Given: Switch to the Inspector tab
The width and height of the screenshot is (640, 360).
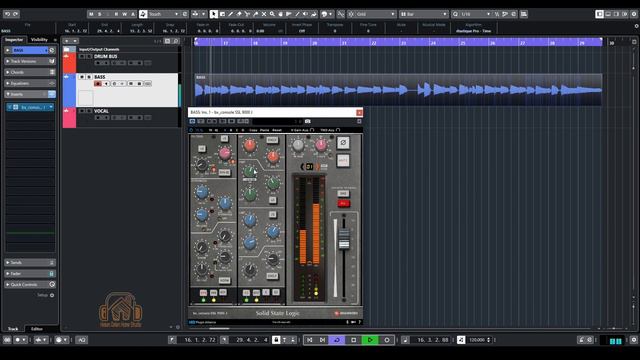Looking at the screenshot, I should (x=14, y=40).
